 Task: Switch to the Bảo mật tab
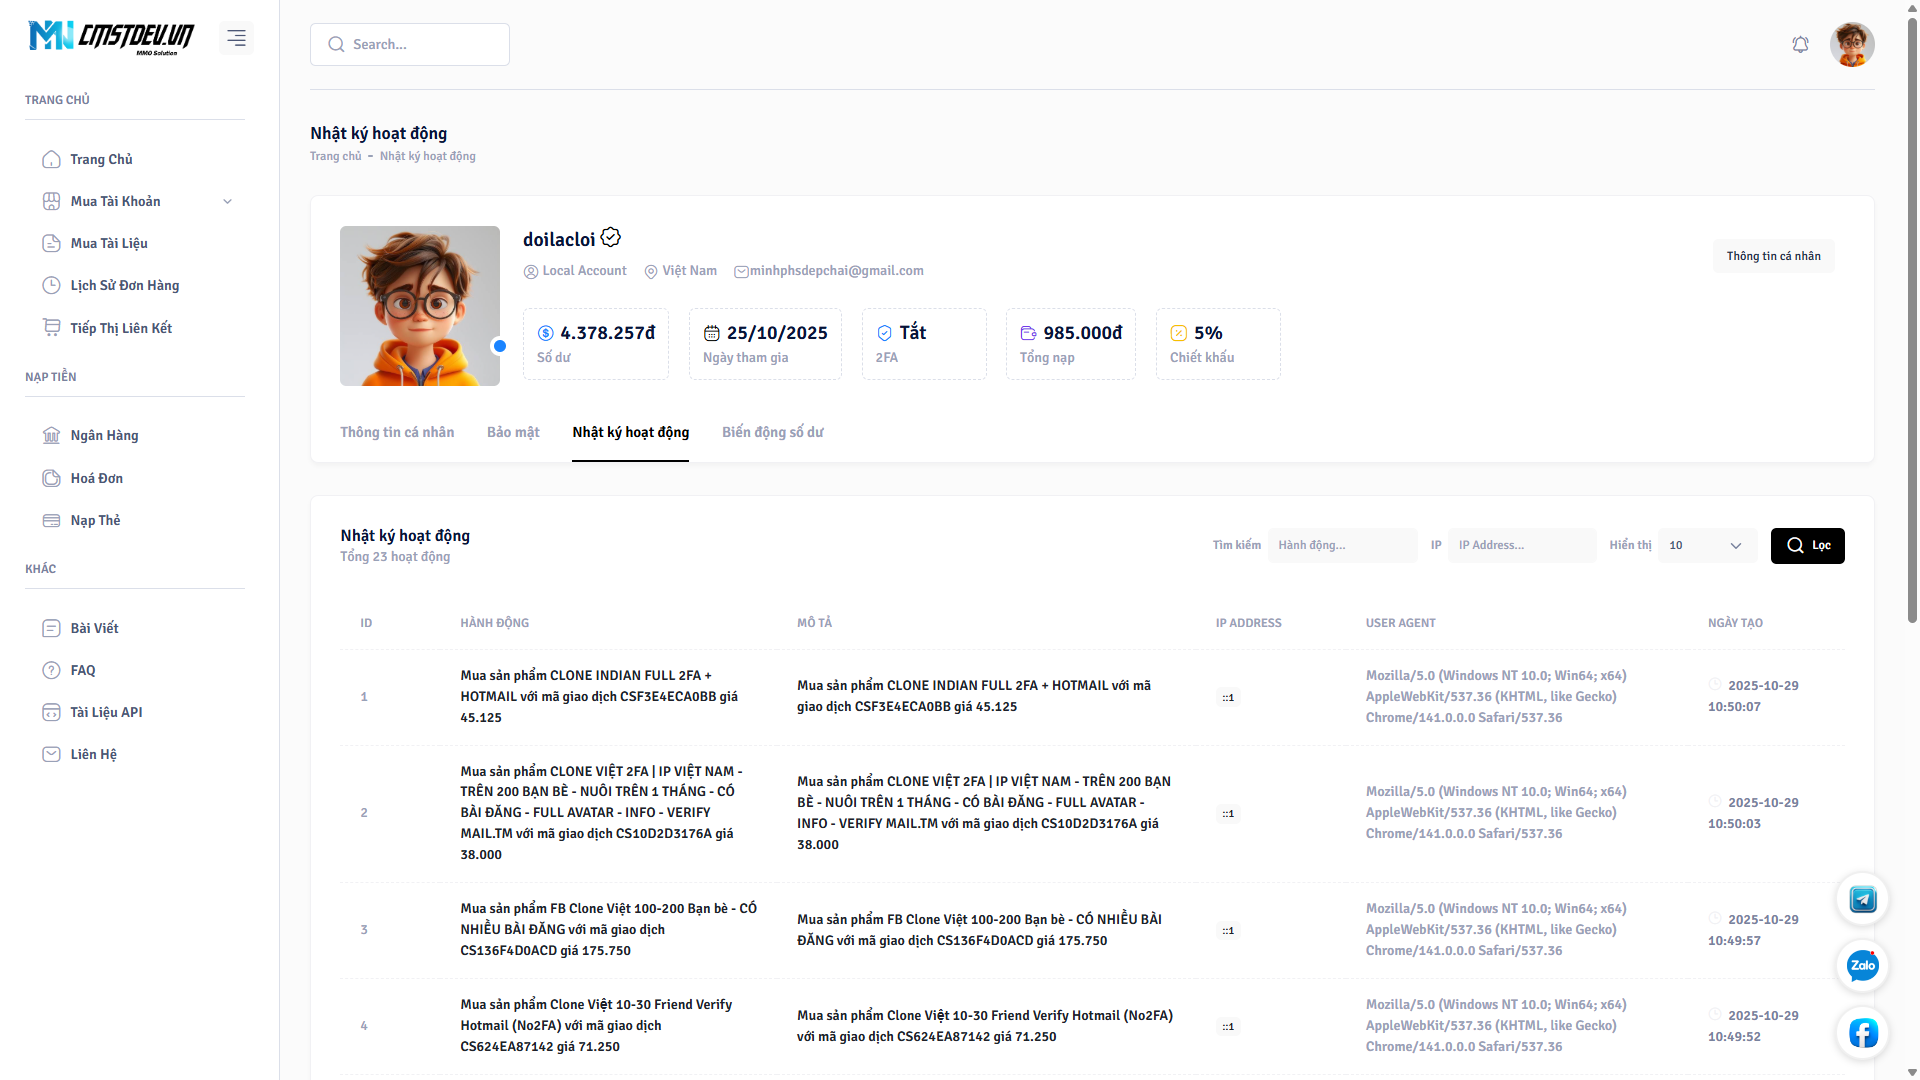point(513,432)
